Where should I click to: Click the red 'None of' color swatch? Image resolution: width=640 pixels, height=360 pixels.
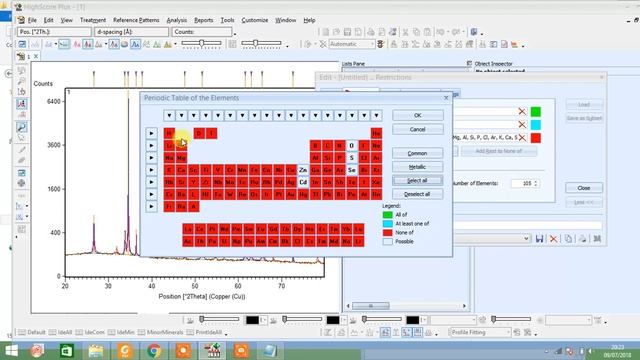[536, 138]
